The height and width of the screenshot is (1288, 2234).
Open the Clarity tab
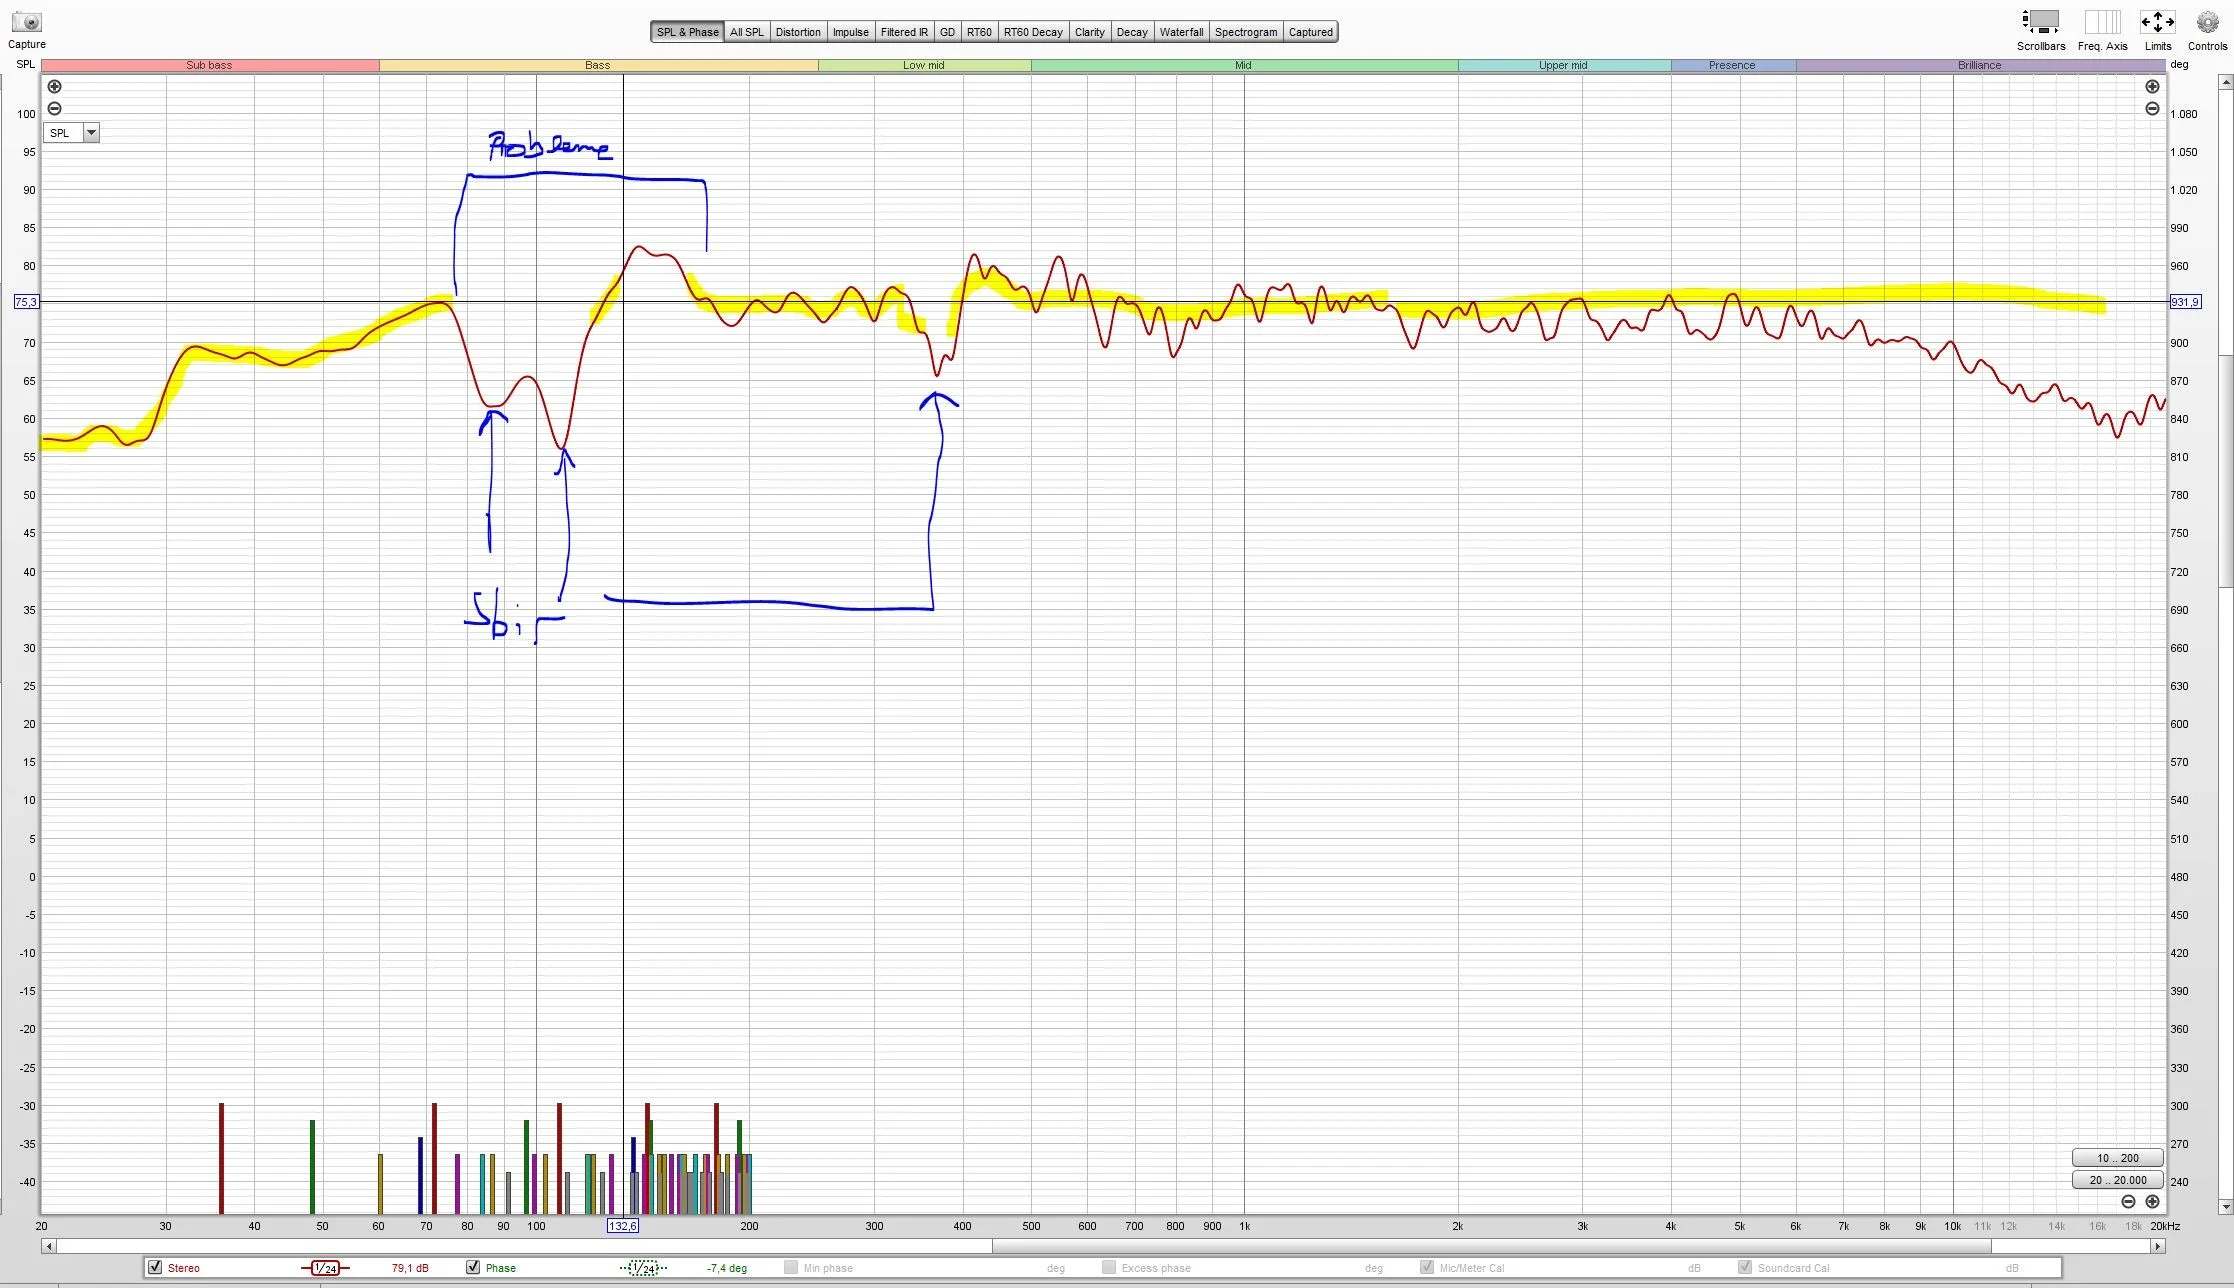pyautogui.click(x=1089, y=32)
